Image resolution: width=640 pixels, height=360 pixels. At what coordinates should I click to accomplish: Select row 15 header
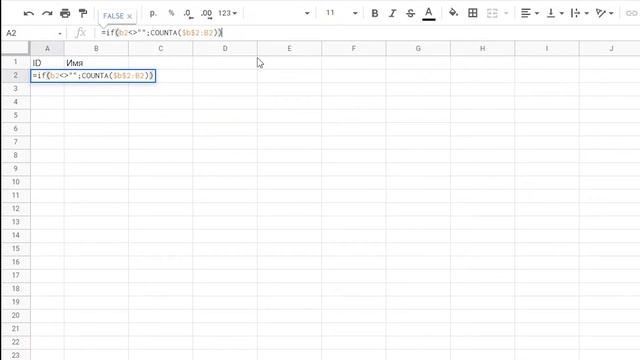pyautogui.click(x=16, y=249)
